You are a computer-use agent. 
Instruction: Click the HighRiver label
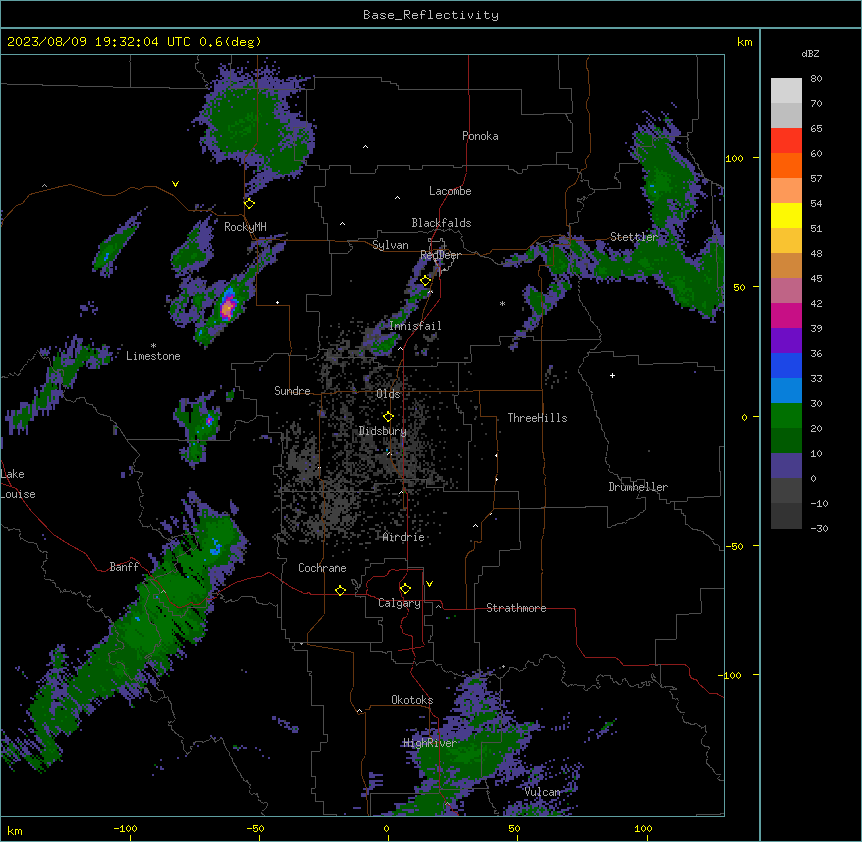(430, 743)
